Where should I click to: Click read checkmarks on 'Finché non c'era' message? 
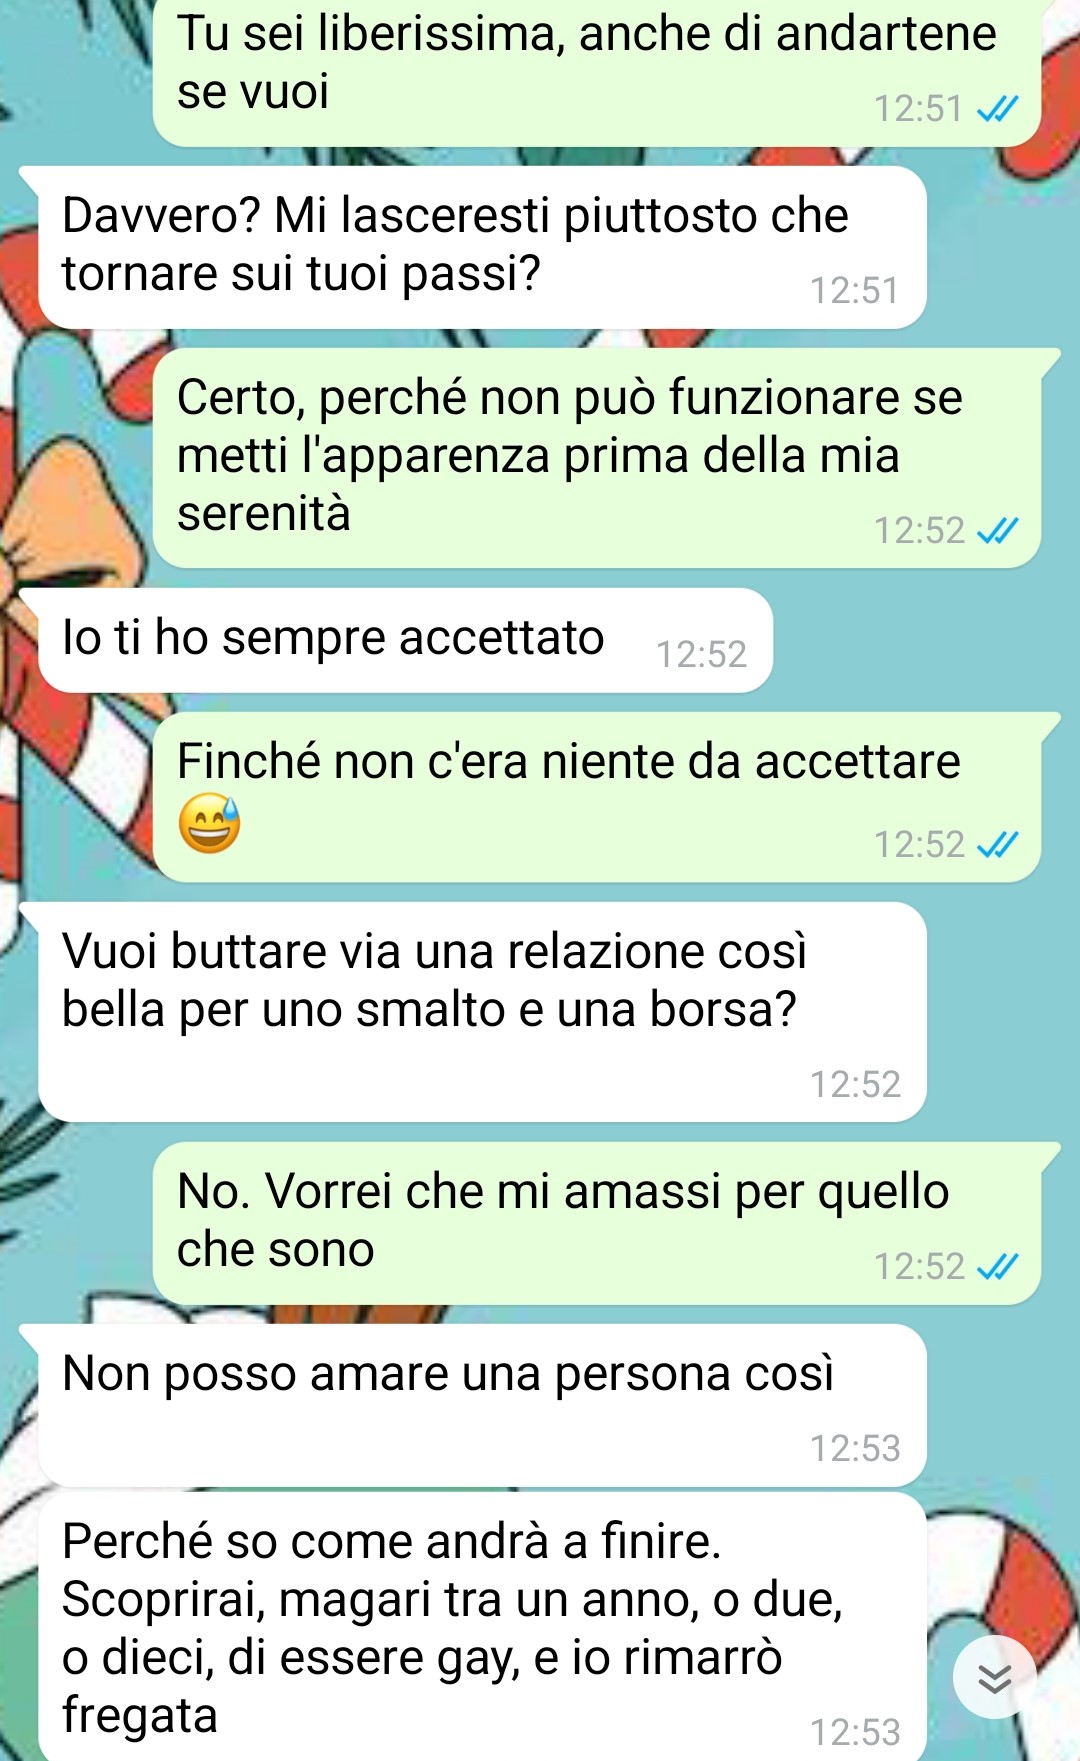[x=997, y=844]
